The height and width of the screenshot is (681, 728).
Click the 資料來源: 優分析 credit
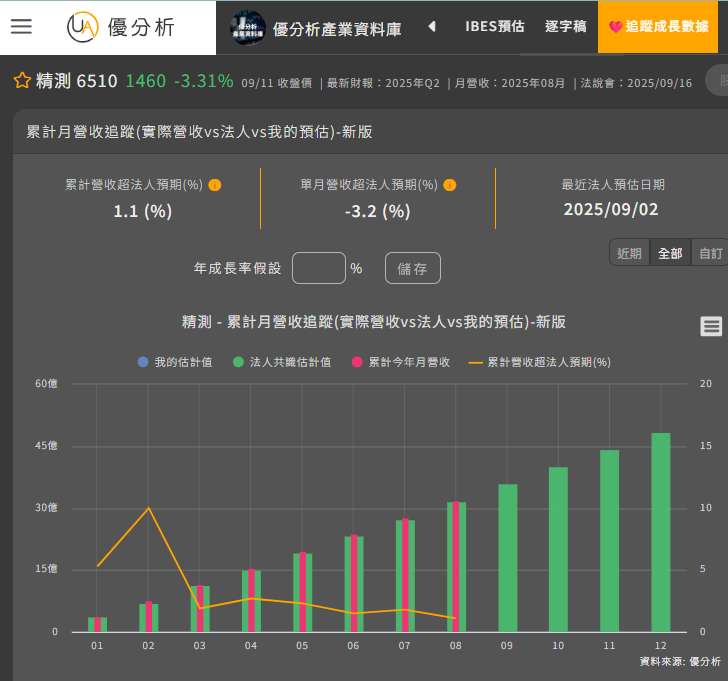[680, 661]
